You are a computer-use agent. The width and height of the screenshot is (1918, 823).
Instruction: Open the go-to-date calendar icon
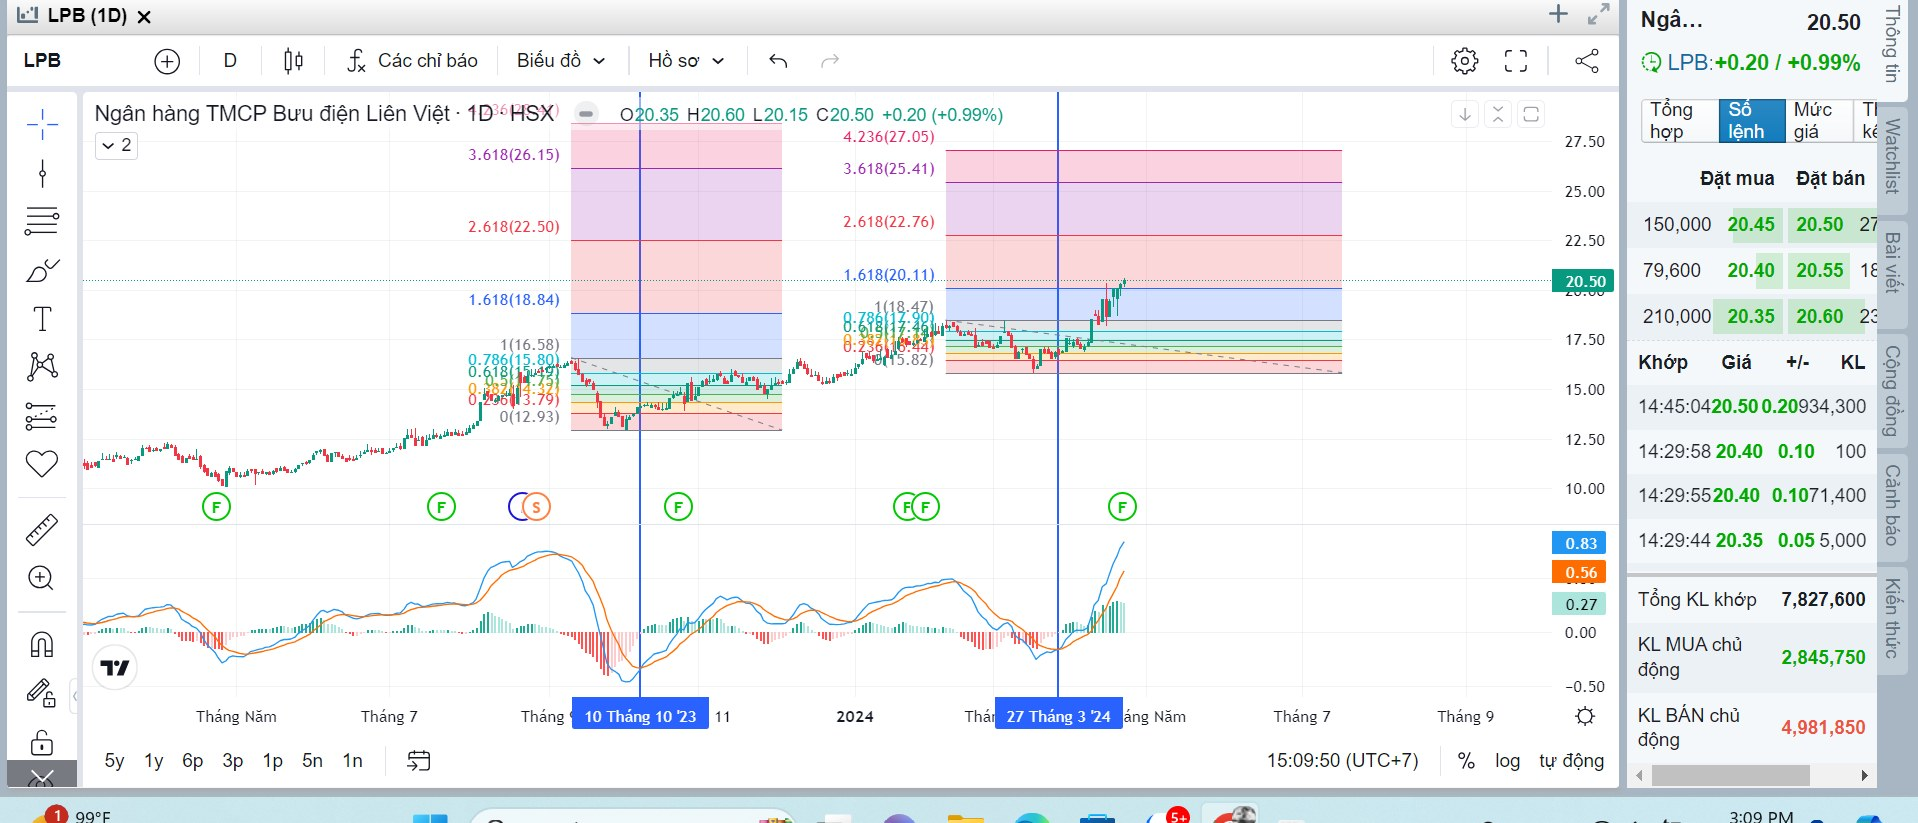(x=419, y=761)
